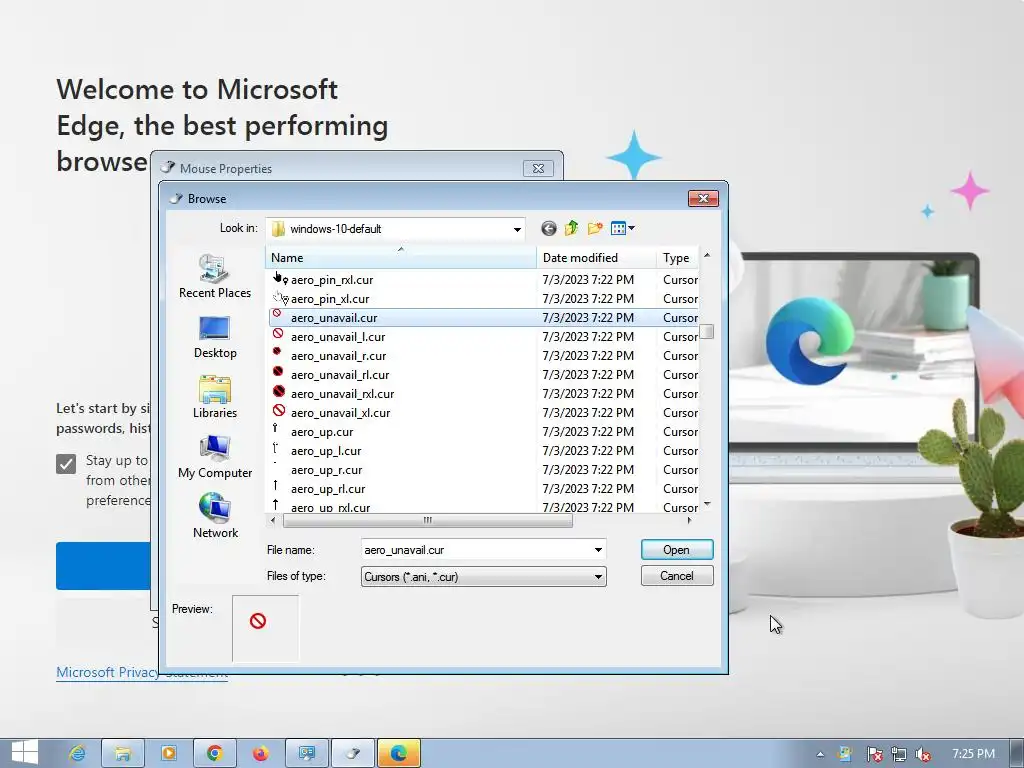Show hidden system tray icons
Viewport: 1024px width, 768px height.
tap(820, 754)
